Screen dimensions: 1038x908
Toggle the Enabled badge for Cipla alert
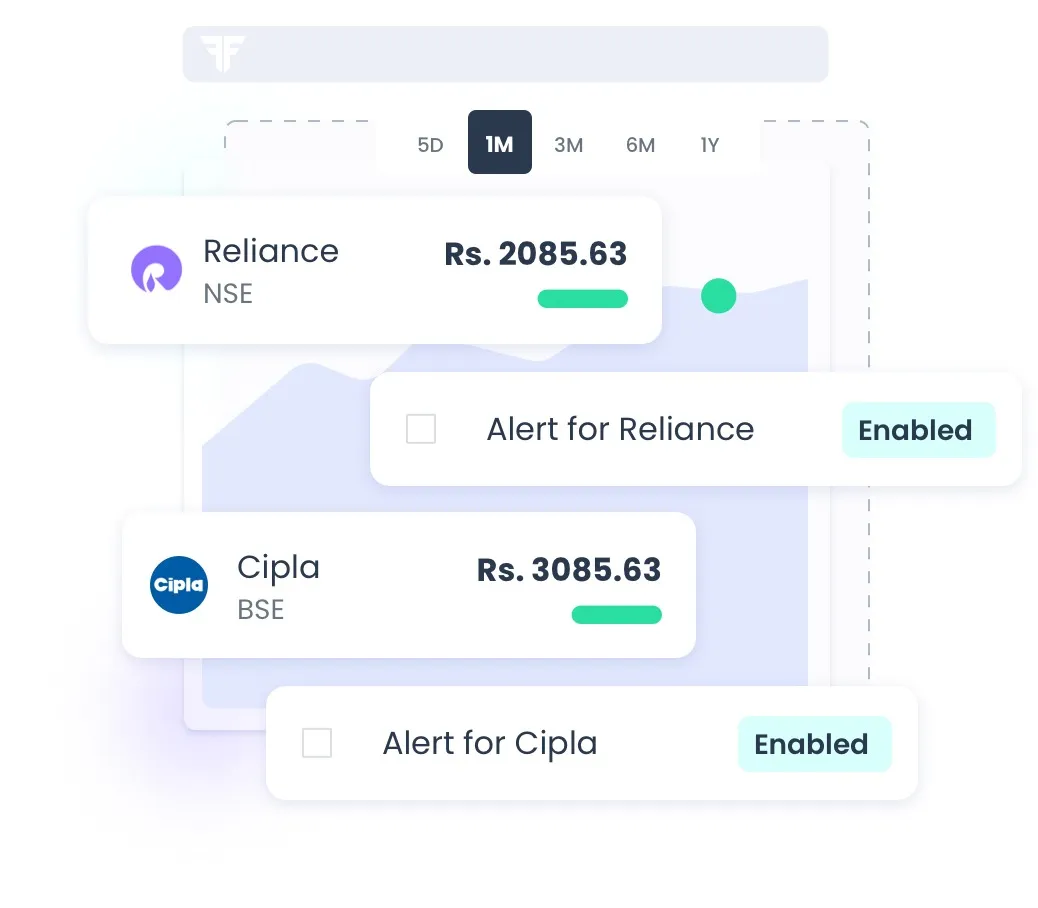click(812, 744)
